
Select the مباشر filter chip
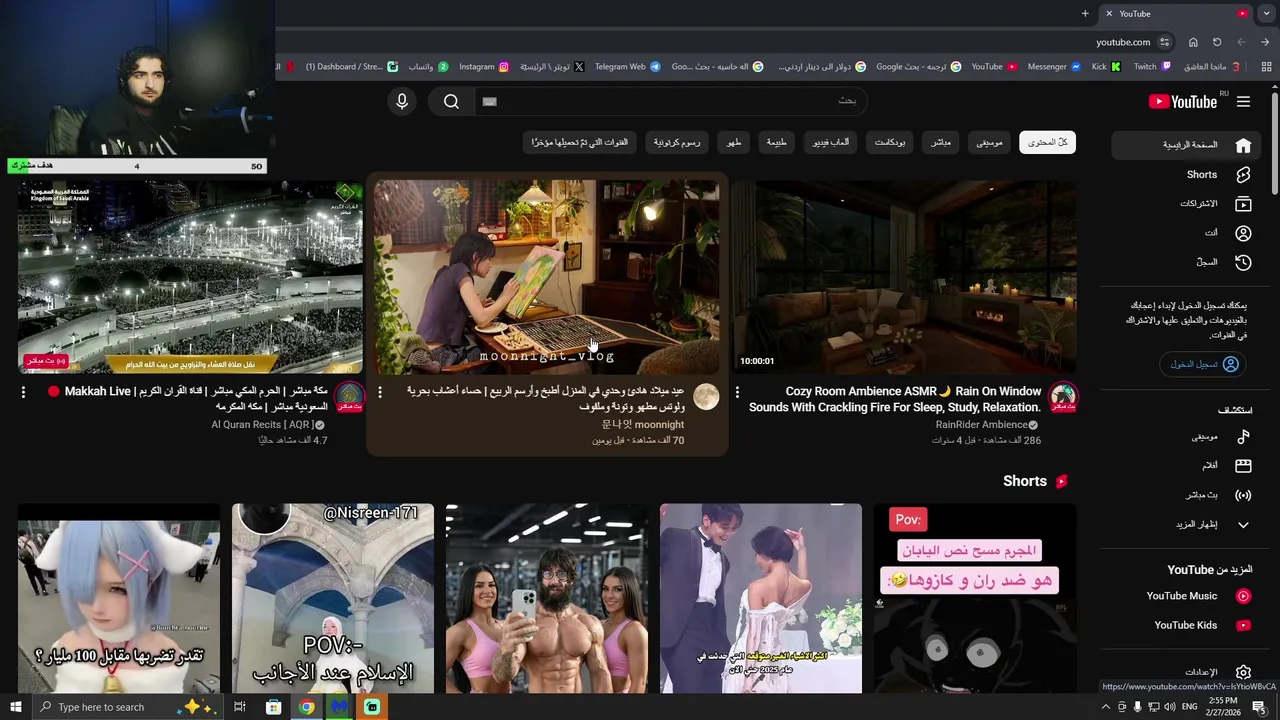(941, 142)
